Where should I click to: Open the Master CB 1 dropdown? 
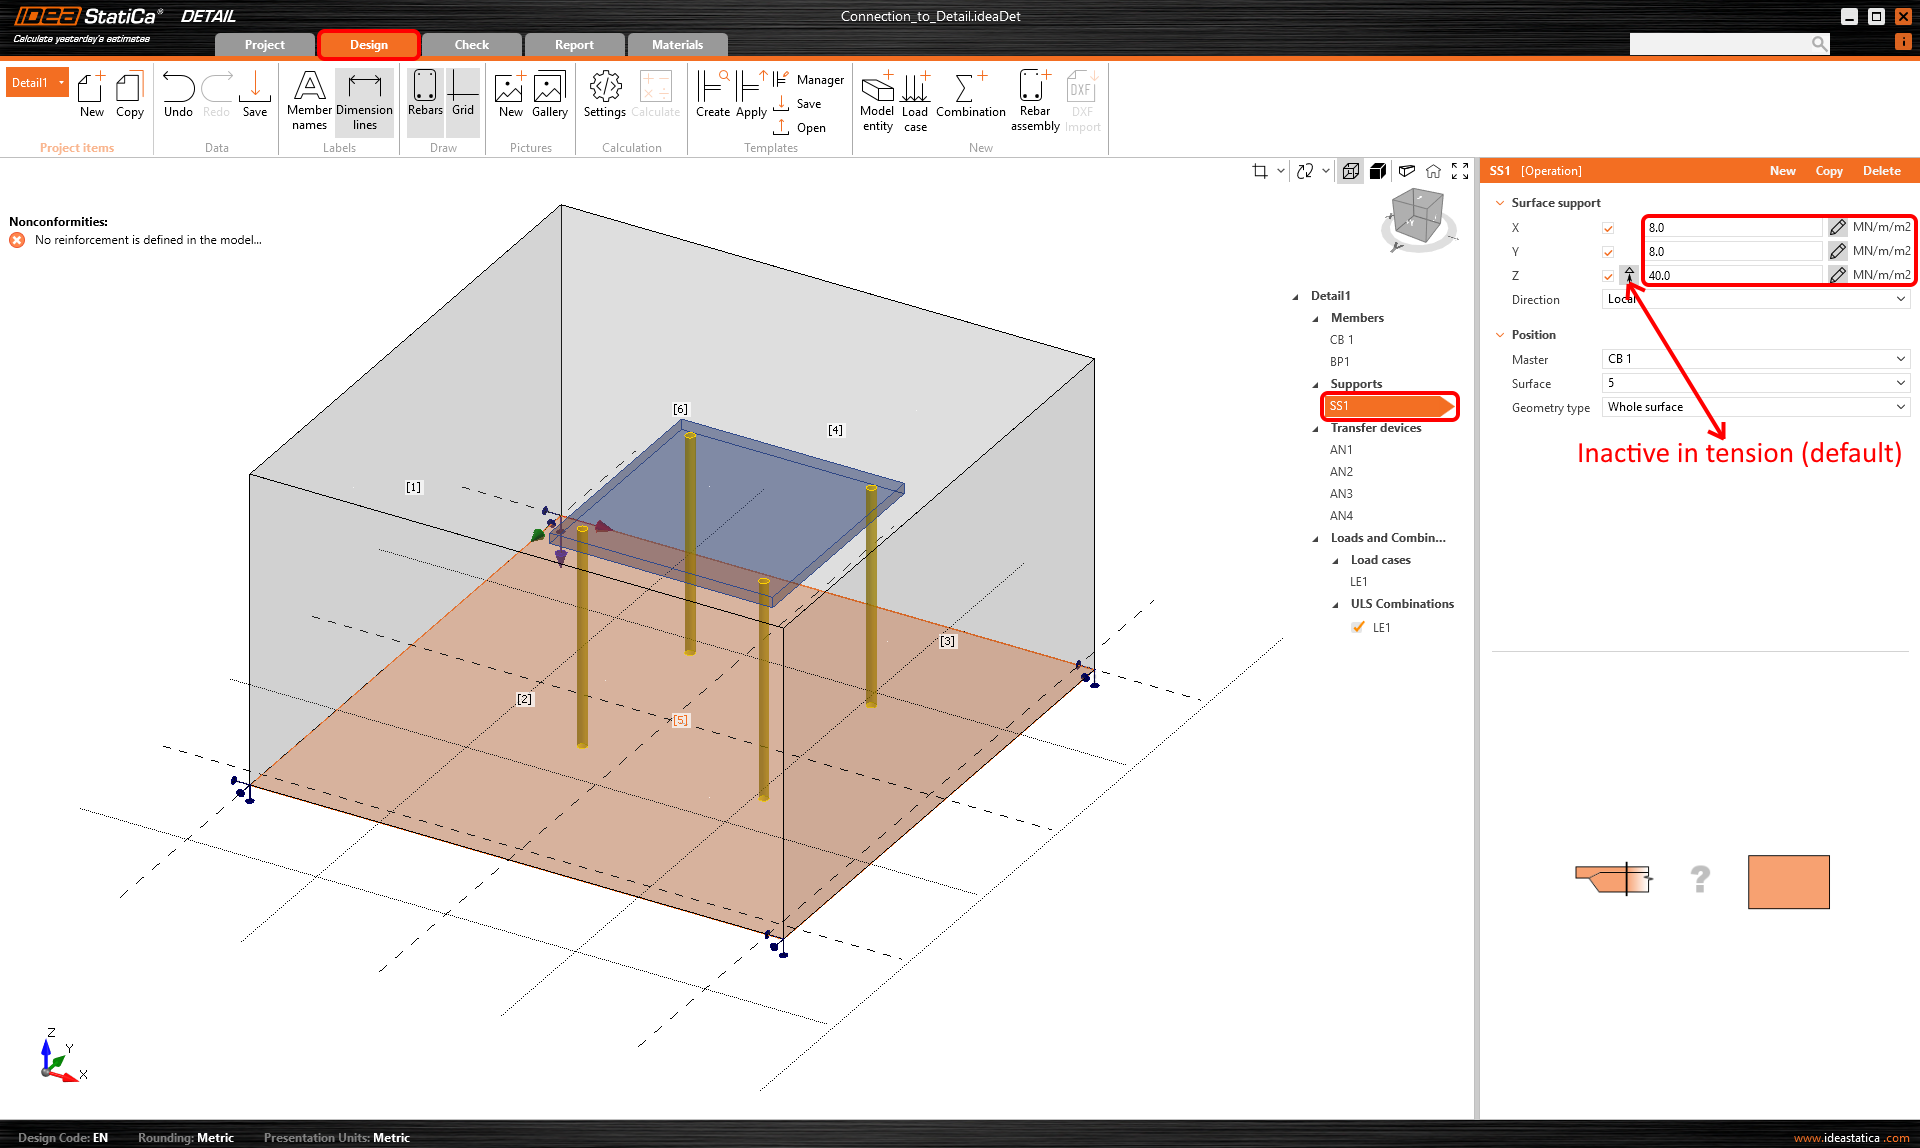pyautogui.click(x=1755, y=359)
